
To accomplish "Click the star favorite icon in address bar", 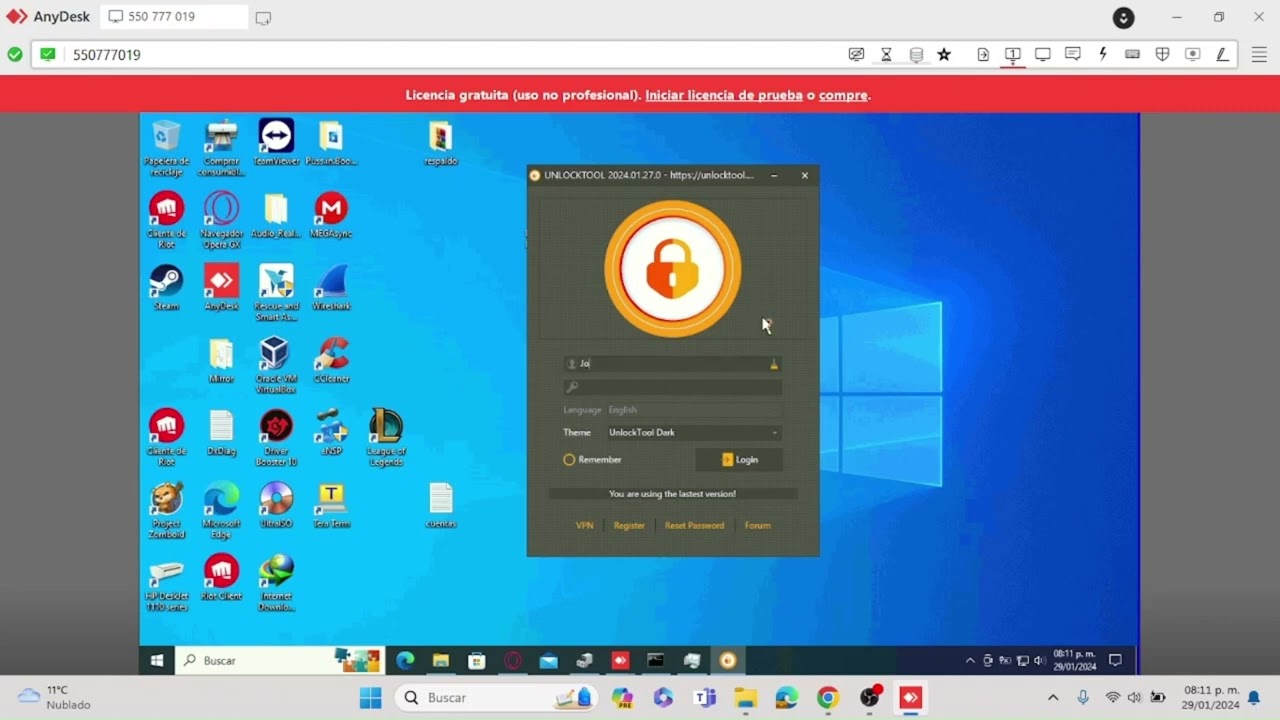I will 944,55.
